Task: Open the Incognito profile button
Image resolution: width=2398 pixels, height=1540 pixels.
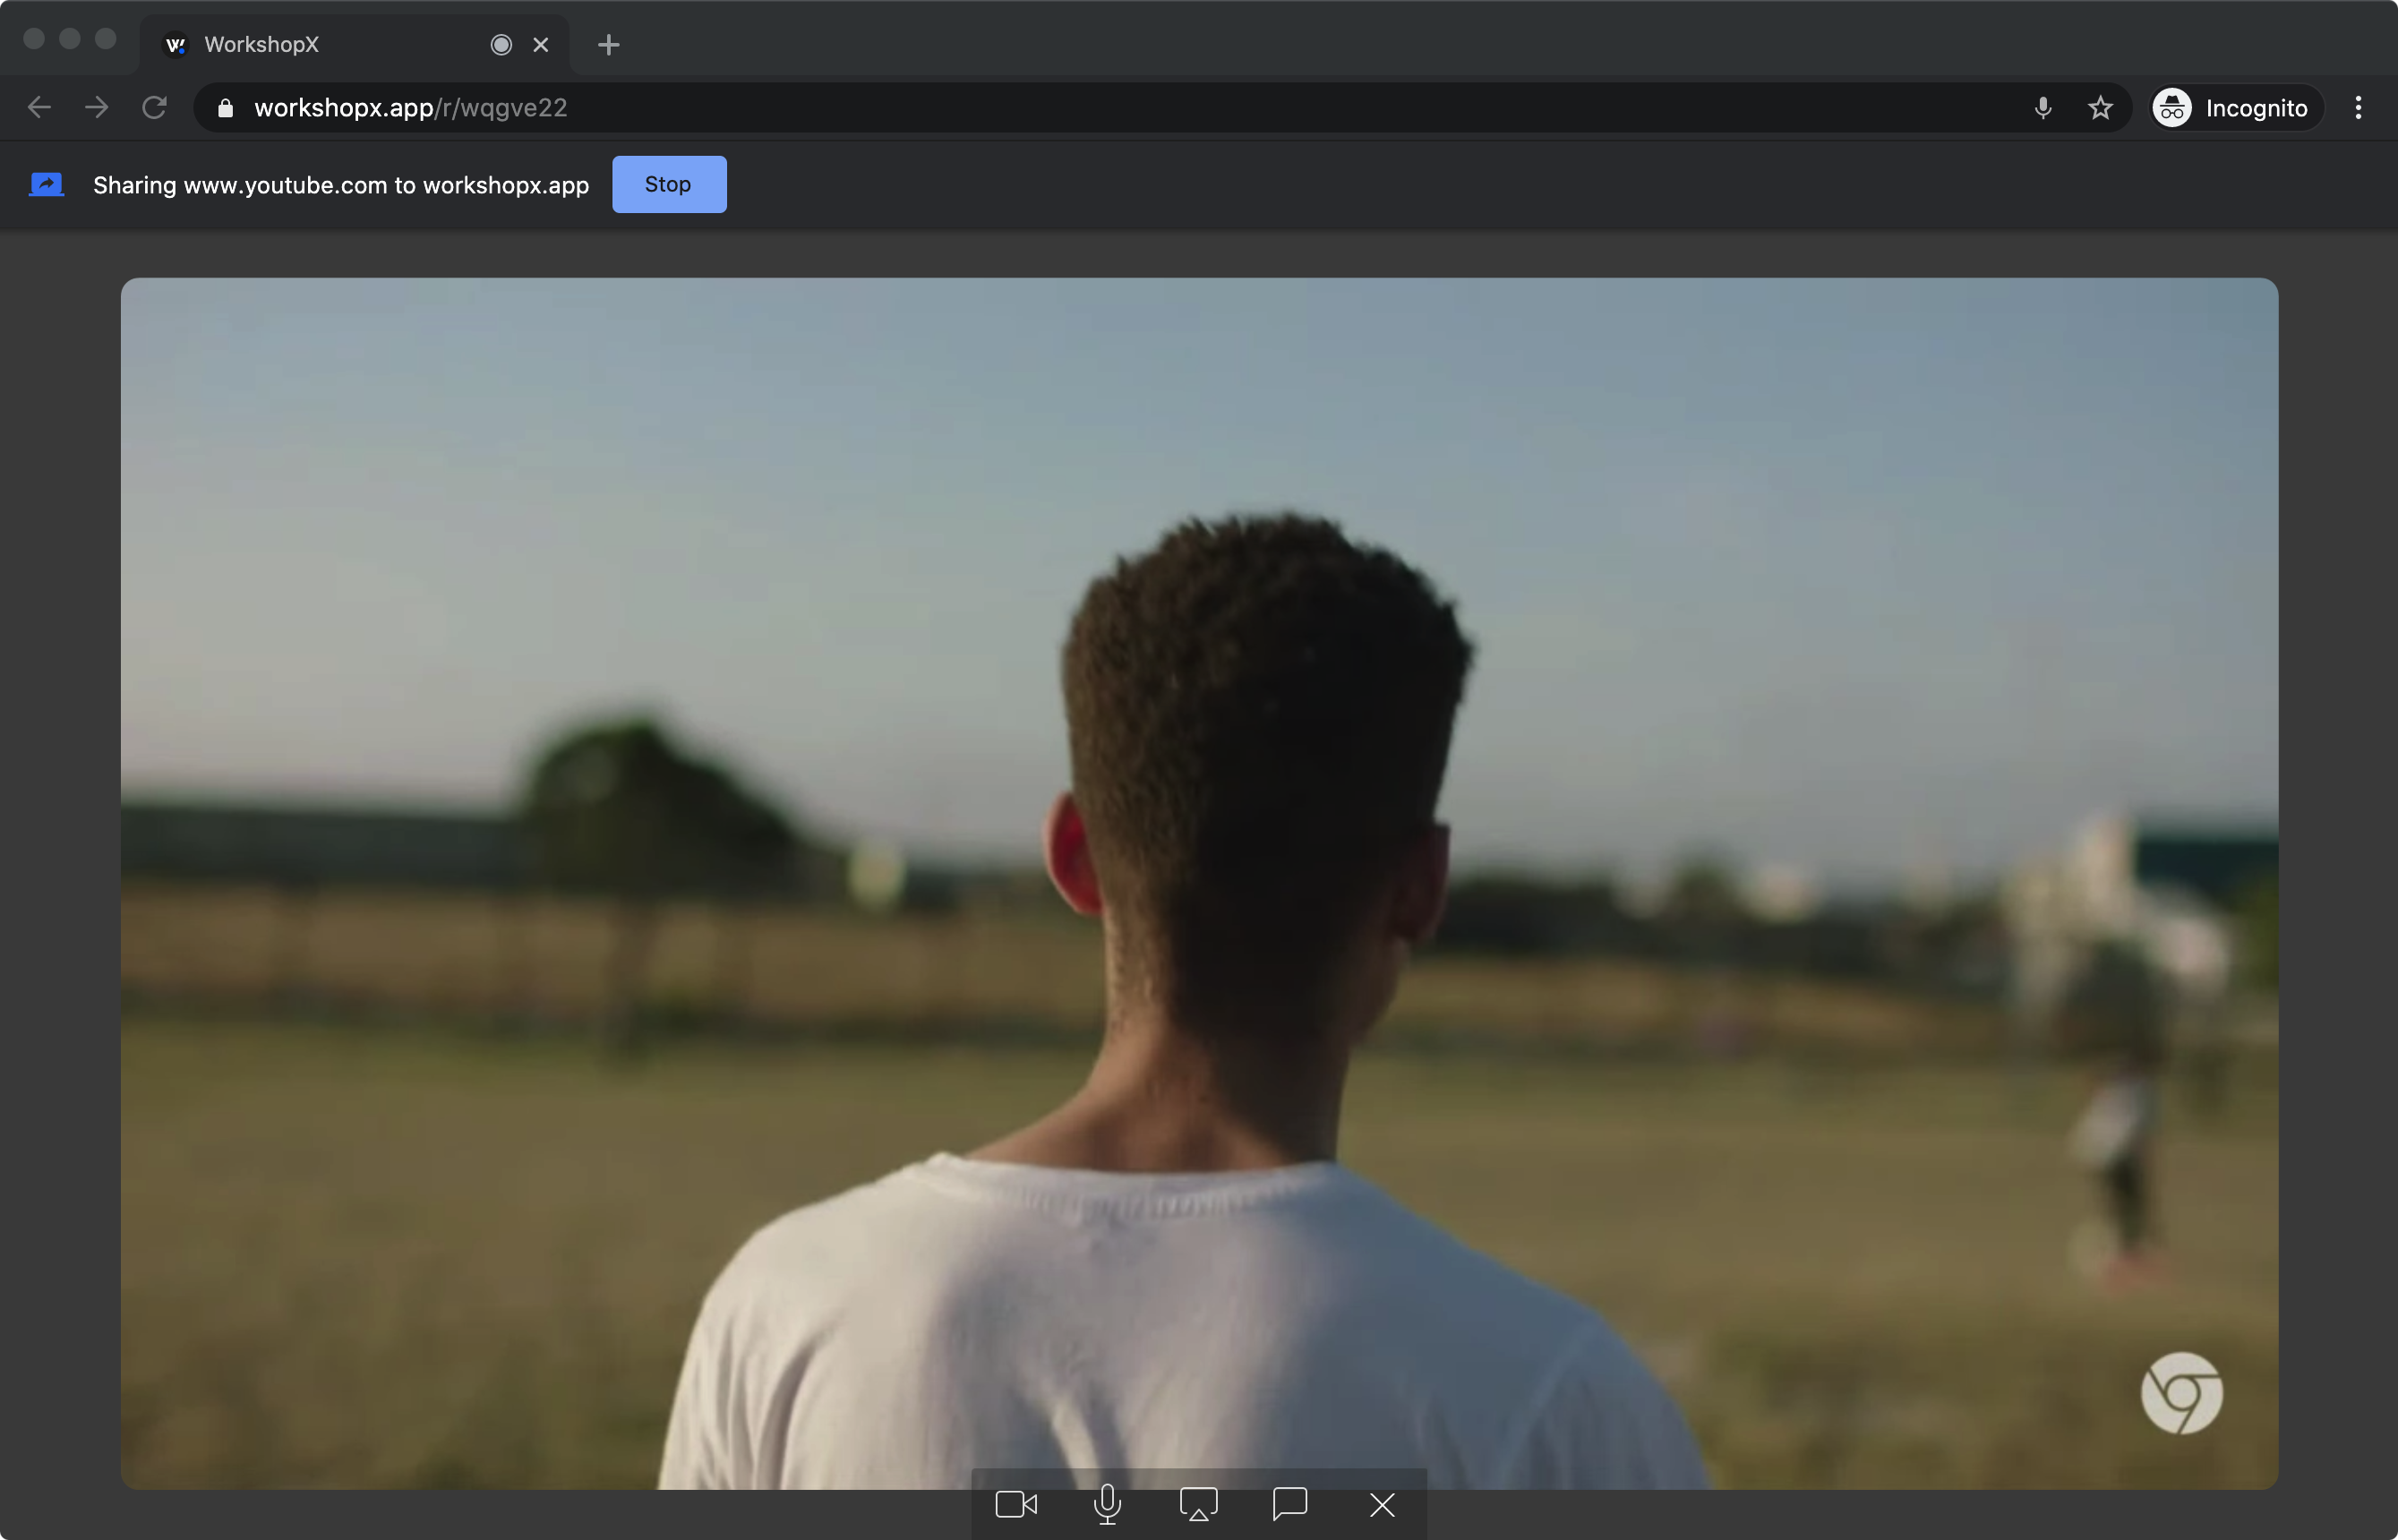Action: (x=2236, y=108)
